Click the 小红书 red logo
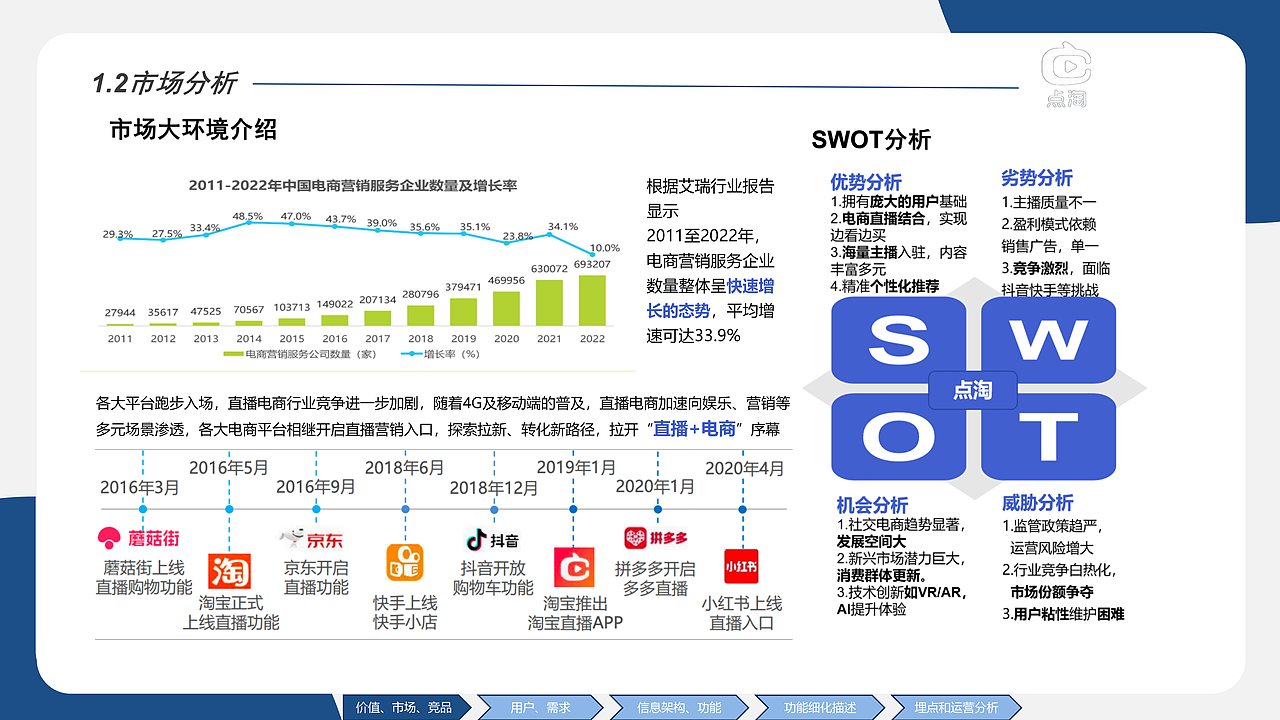Screen dimensions: 1280x720 tap(741, 566)
